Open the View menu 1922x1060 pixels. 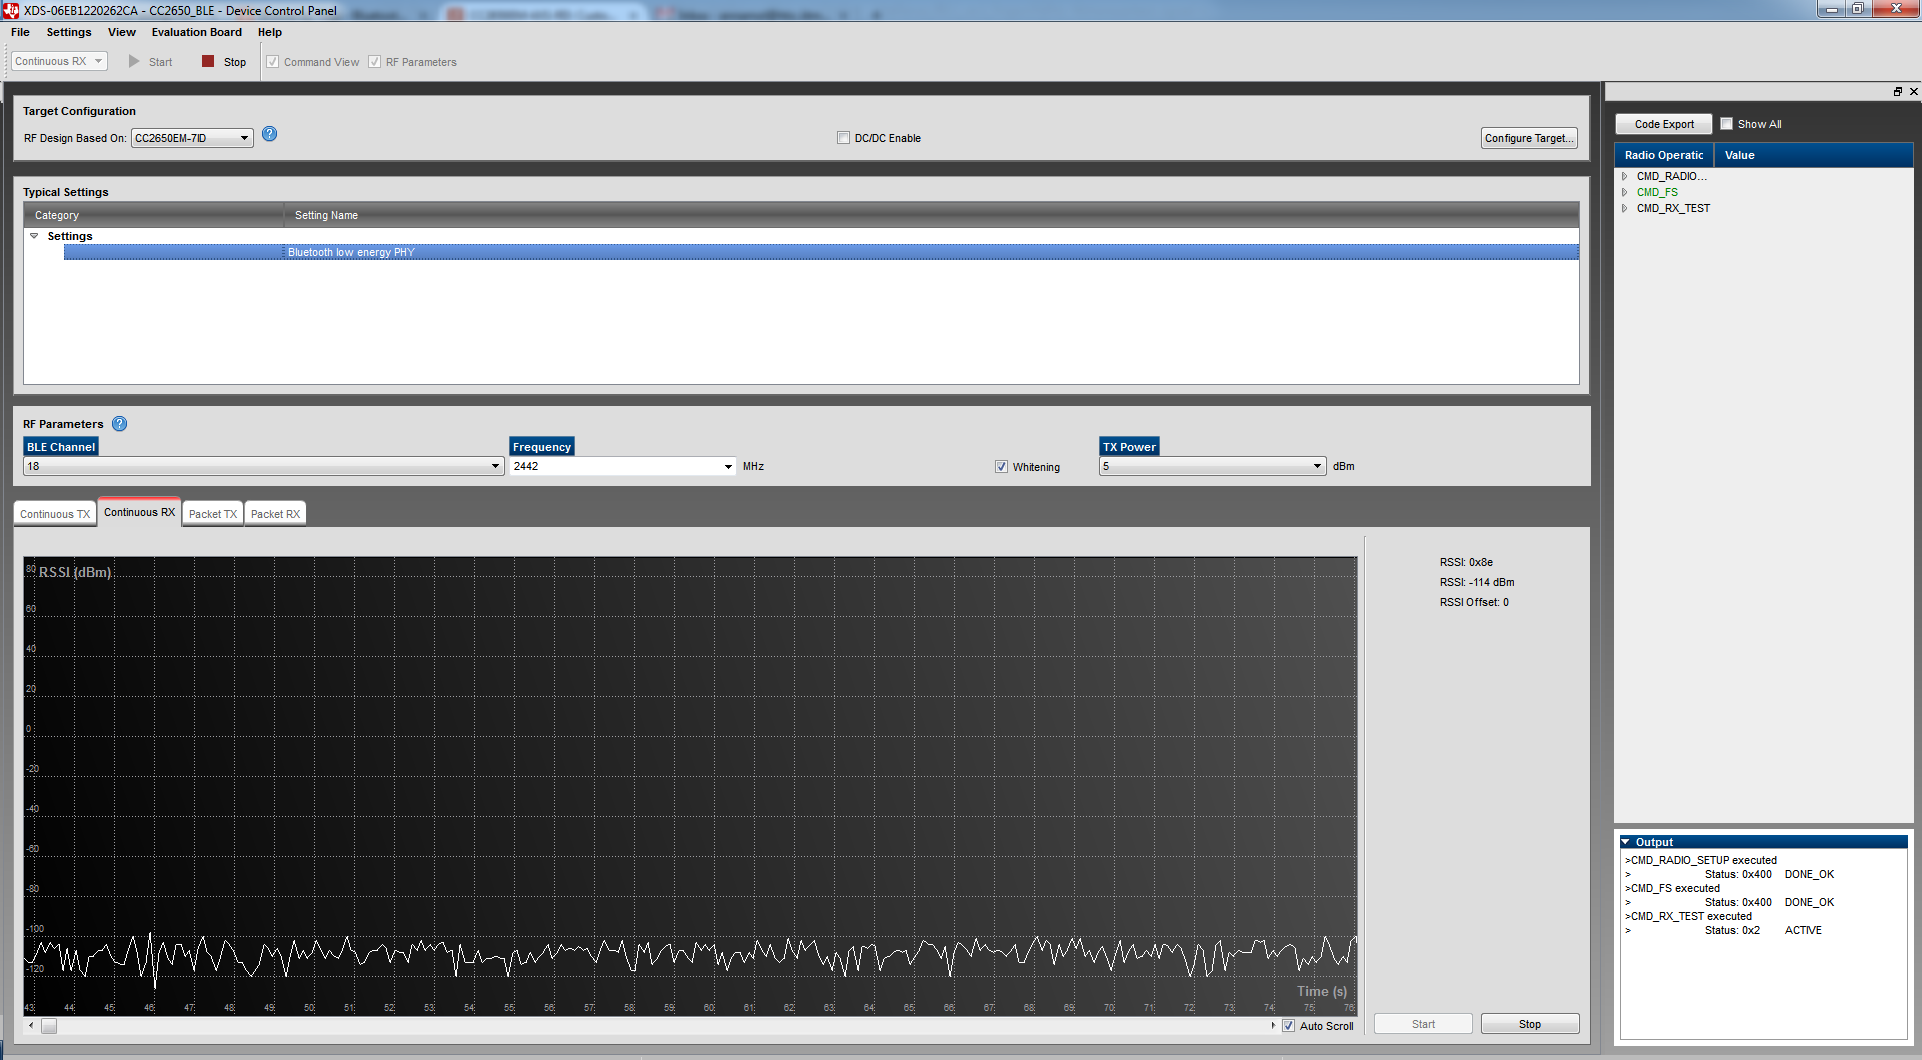pos(122,32)
